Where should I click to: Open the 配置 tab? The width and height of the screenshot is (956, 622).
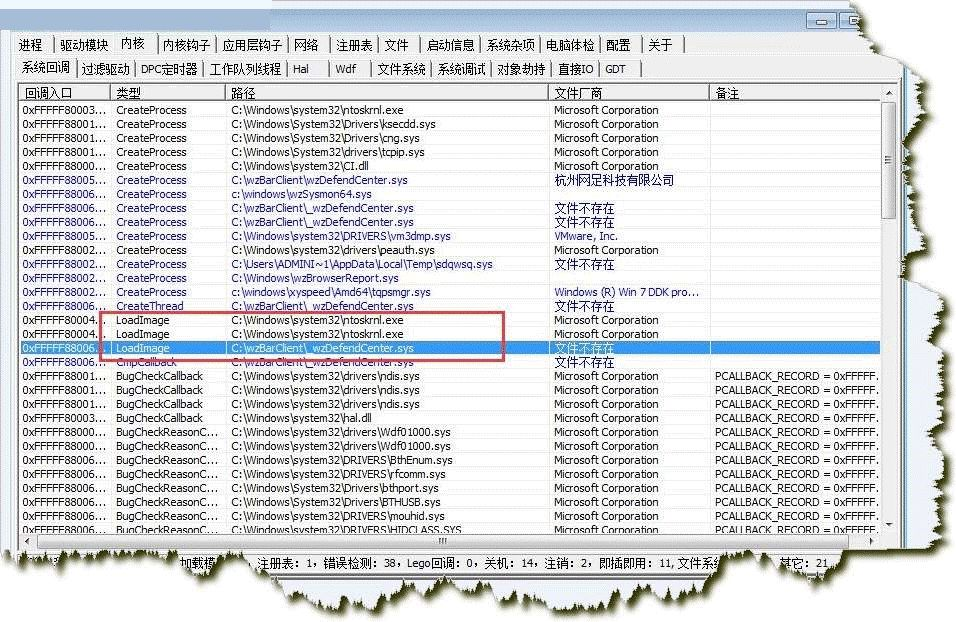click(x=618, y=45)
